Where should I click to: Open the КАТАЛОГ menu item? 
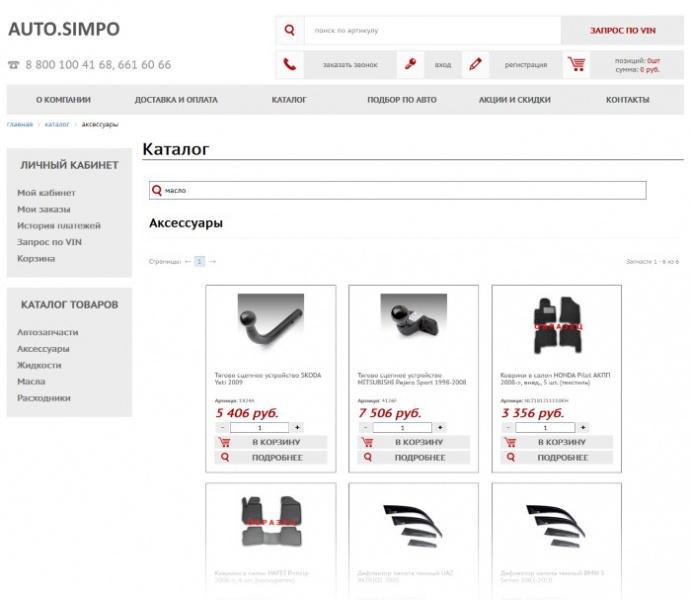289,100
